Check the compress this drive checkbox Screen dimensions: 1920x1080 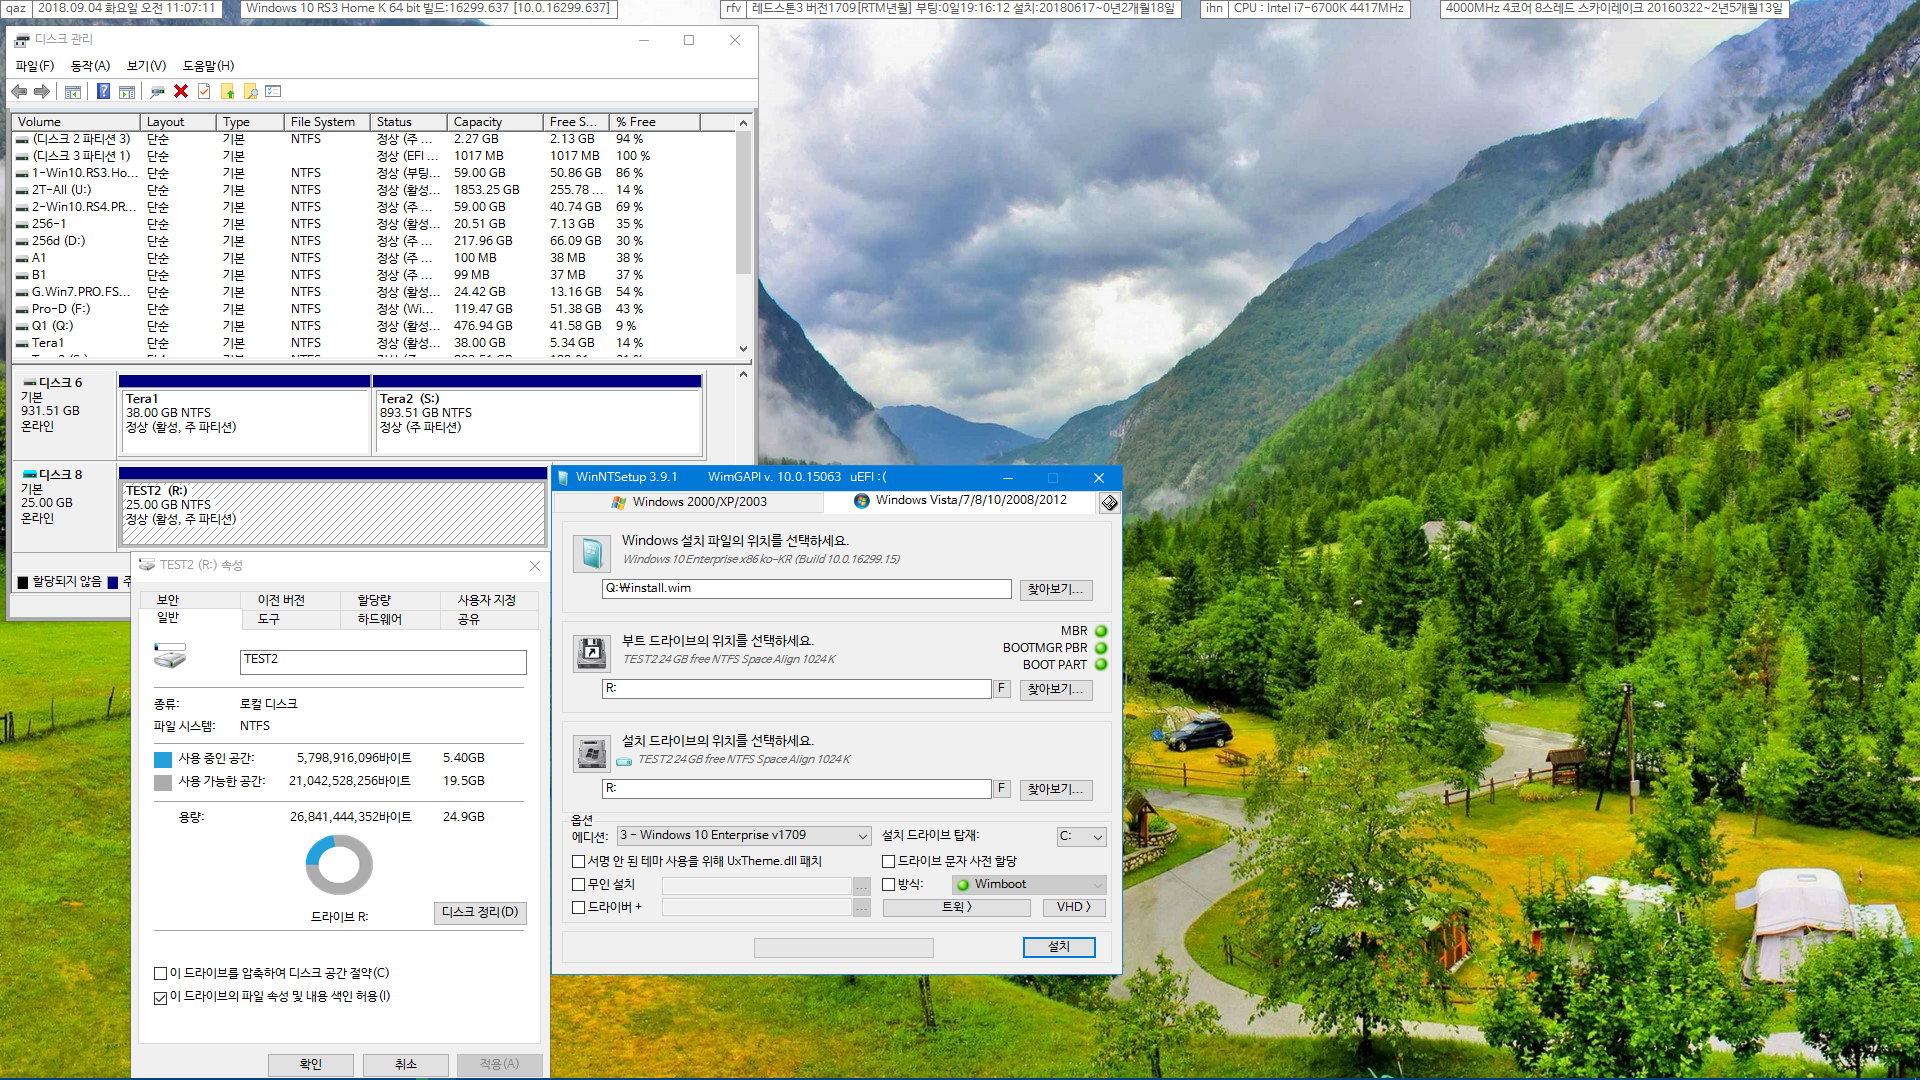tap(160, 974)
